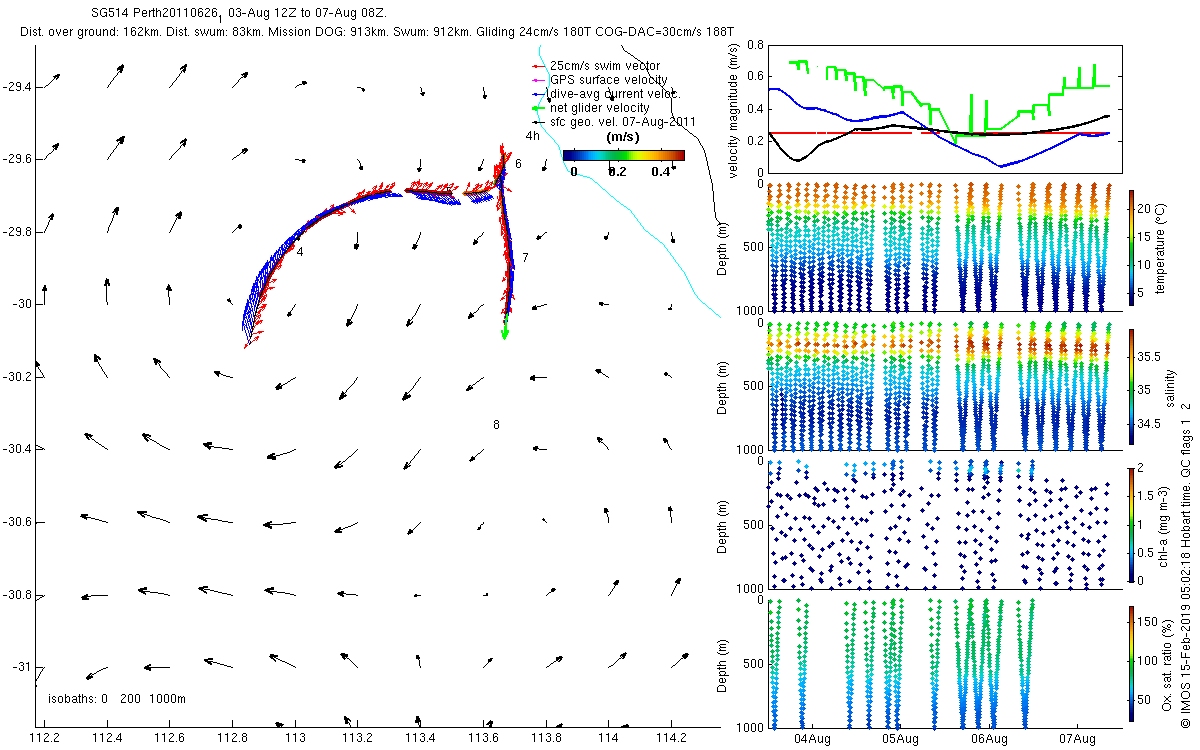
Task: Click the '35.5' tick on the salinity colorbar
Action: pos(1148,357)
